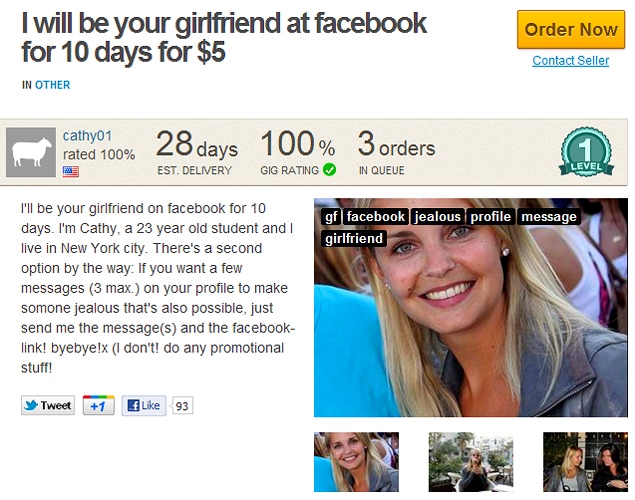Select the 'message' tag
The width and height of the screenshot is (635, 500).
point(549,217)
